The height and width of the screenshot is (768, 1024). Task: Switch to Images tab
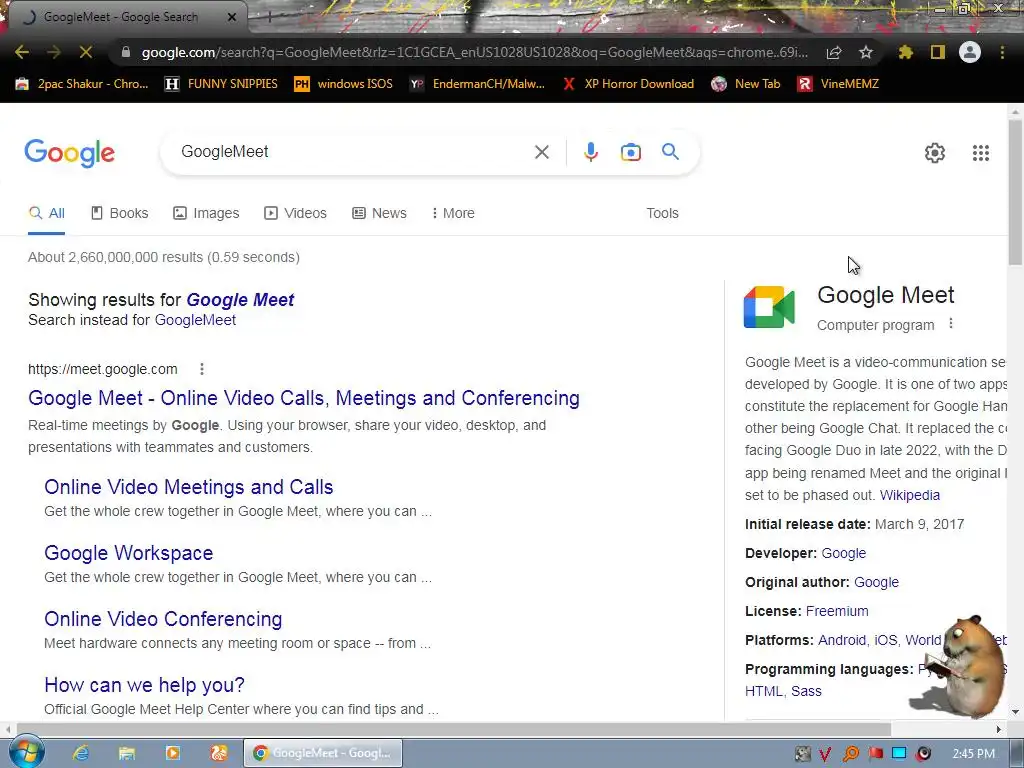[x=206, y=214]
